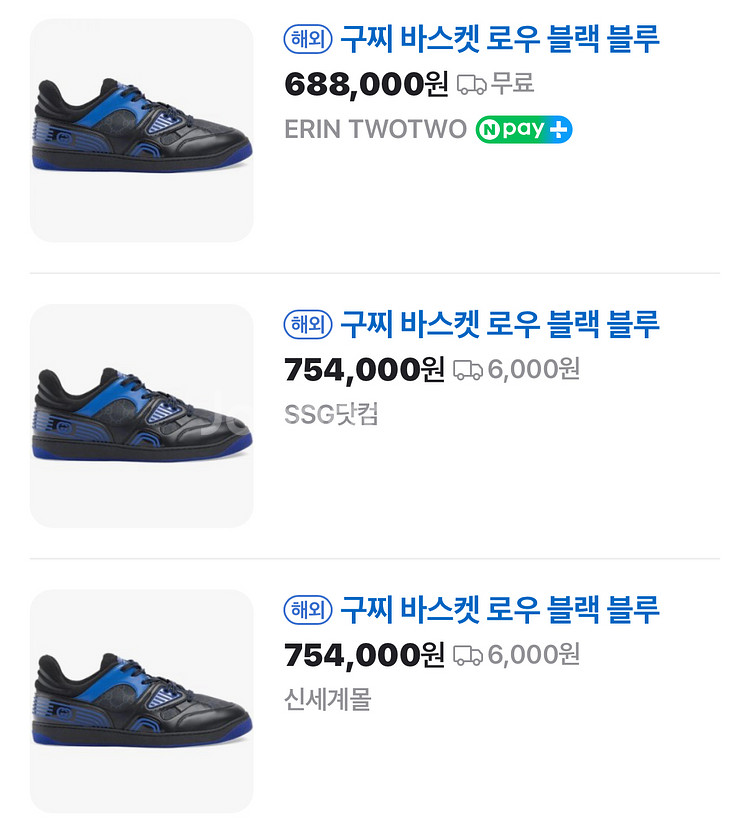
Task: Open the product title above SSG닷컴
Action: point(500,324)
